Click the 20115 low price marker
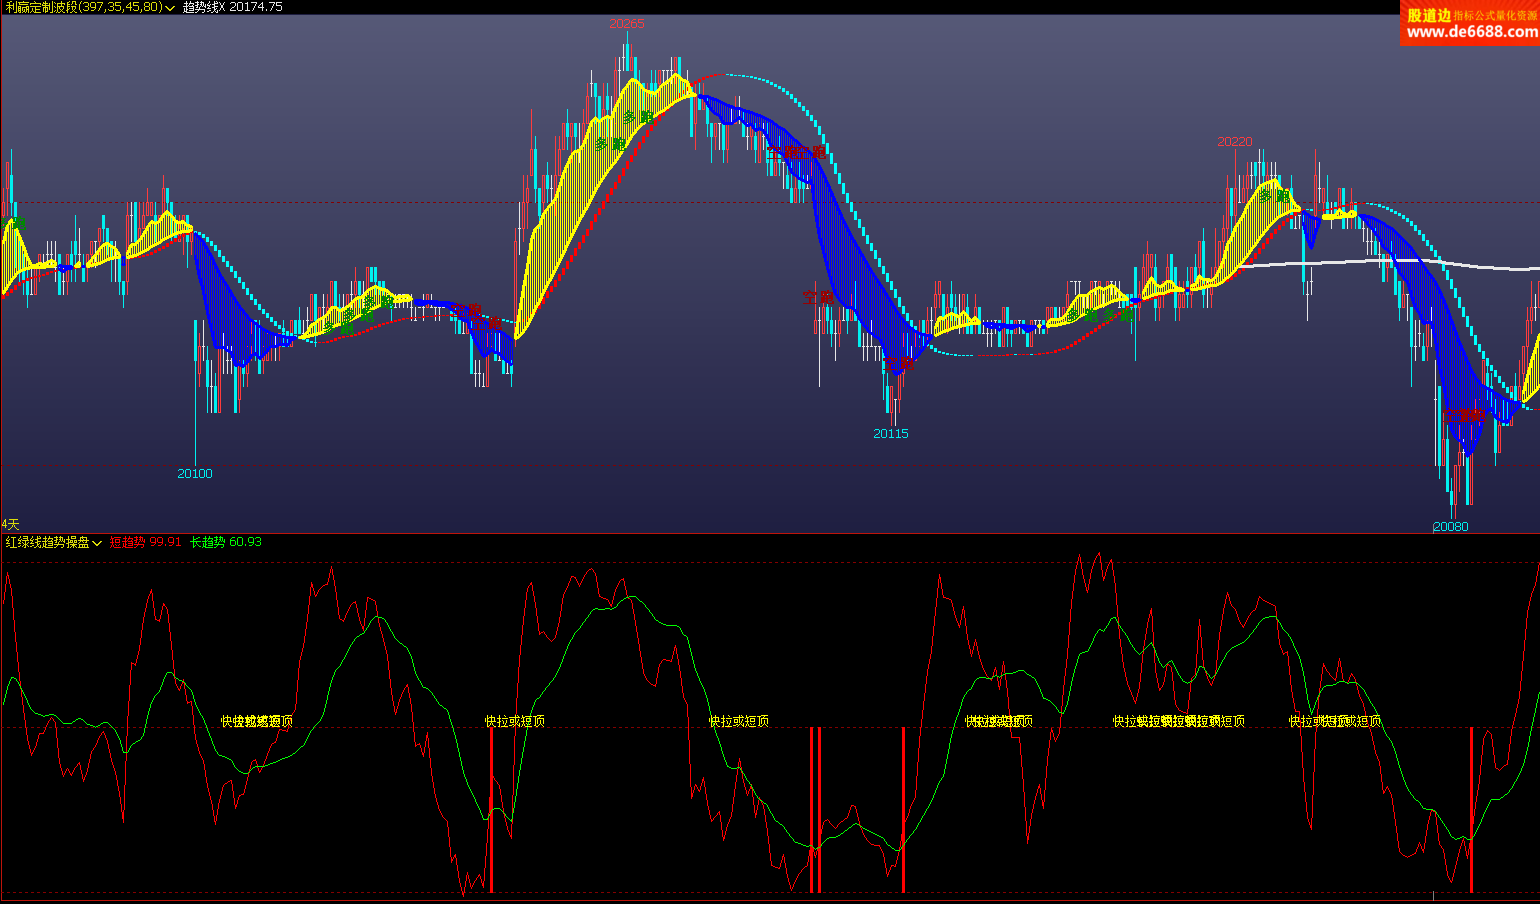The image size is (1540, 904). pyautogui.click(x=890, y=434)
